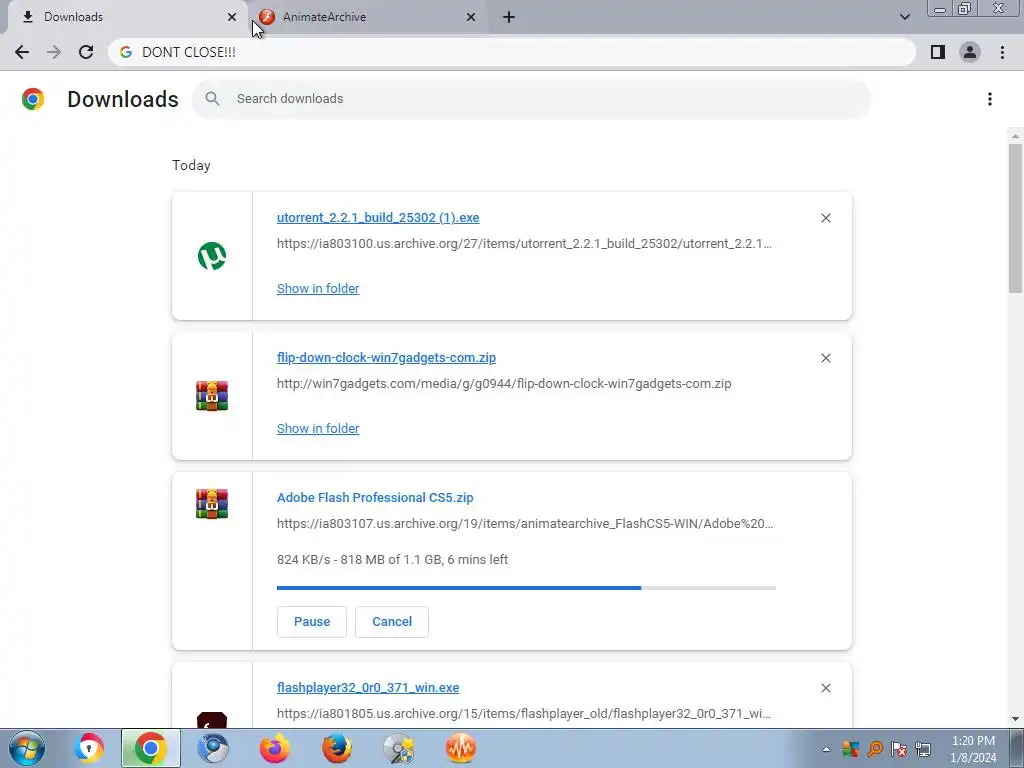Click the Show desktop strip

1016,748
